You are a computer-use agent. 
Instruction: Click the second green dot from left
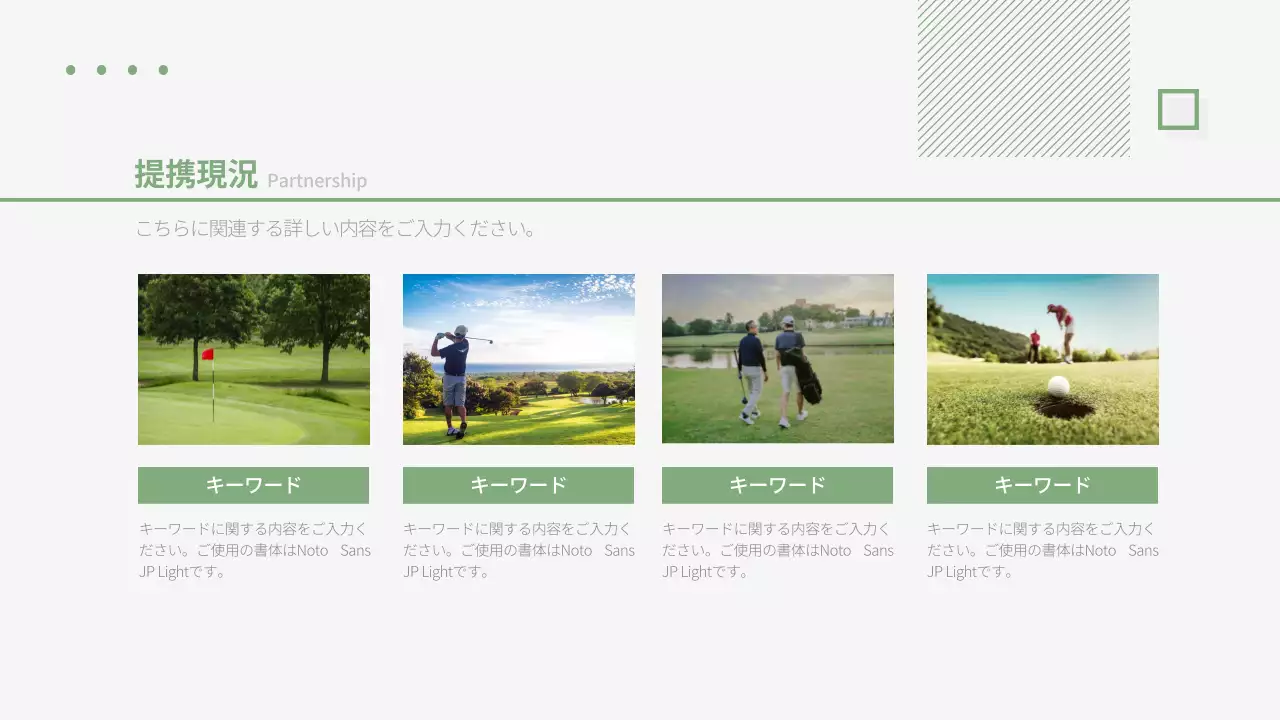click(x=102, y=70)
